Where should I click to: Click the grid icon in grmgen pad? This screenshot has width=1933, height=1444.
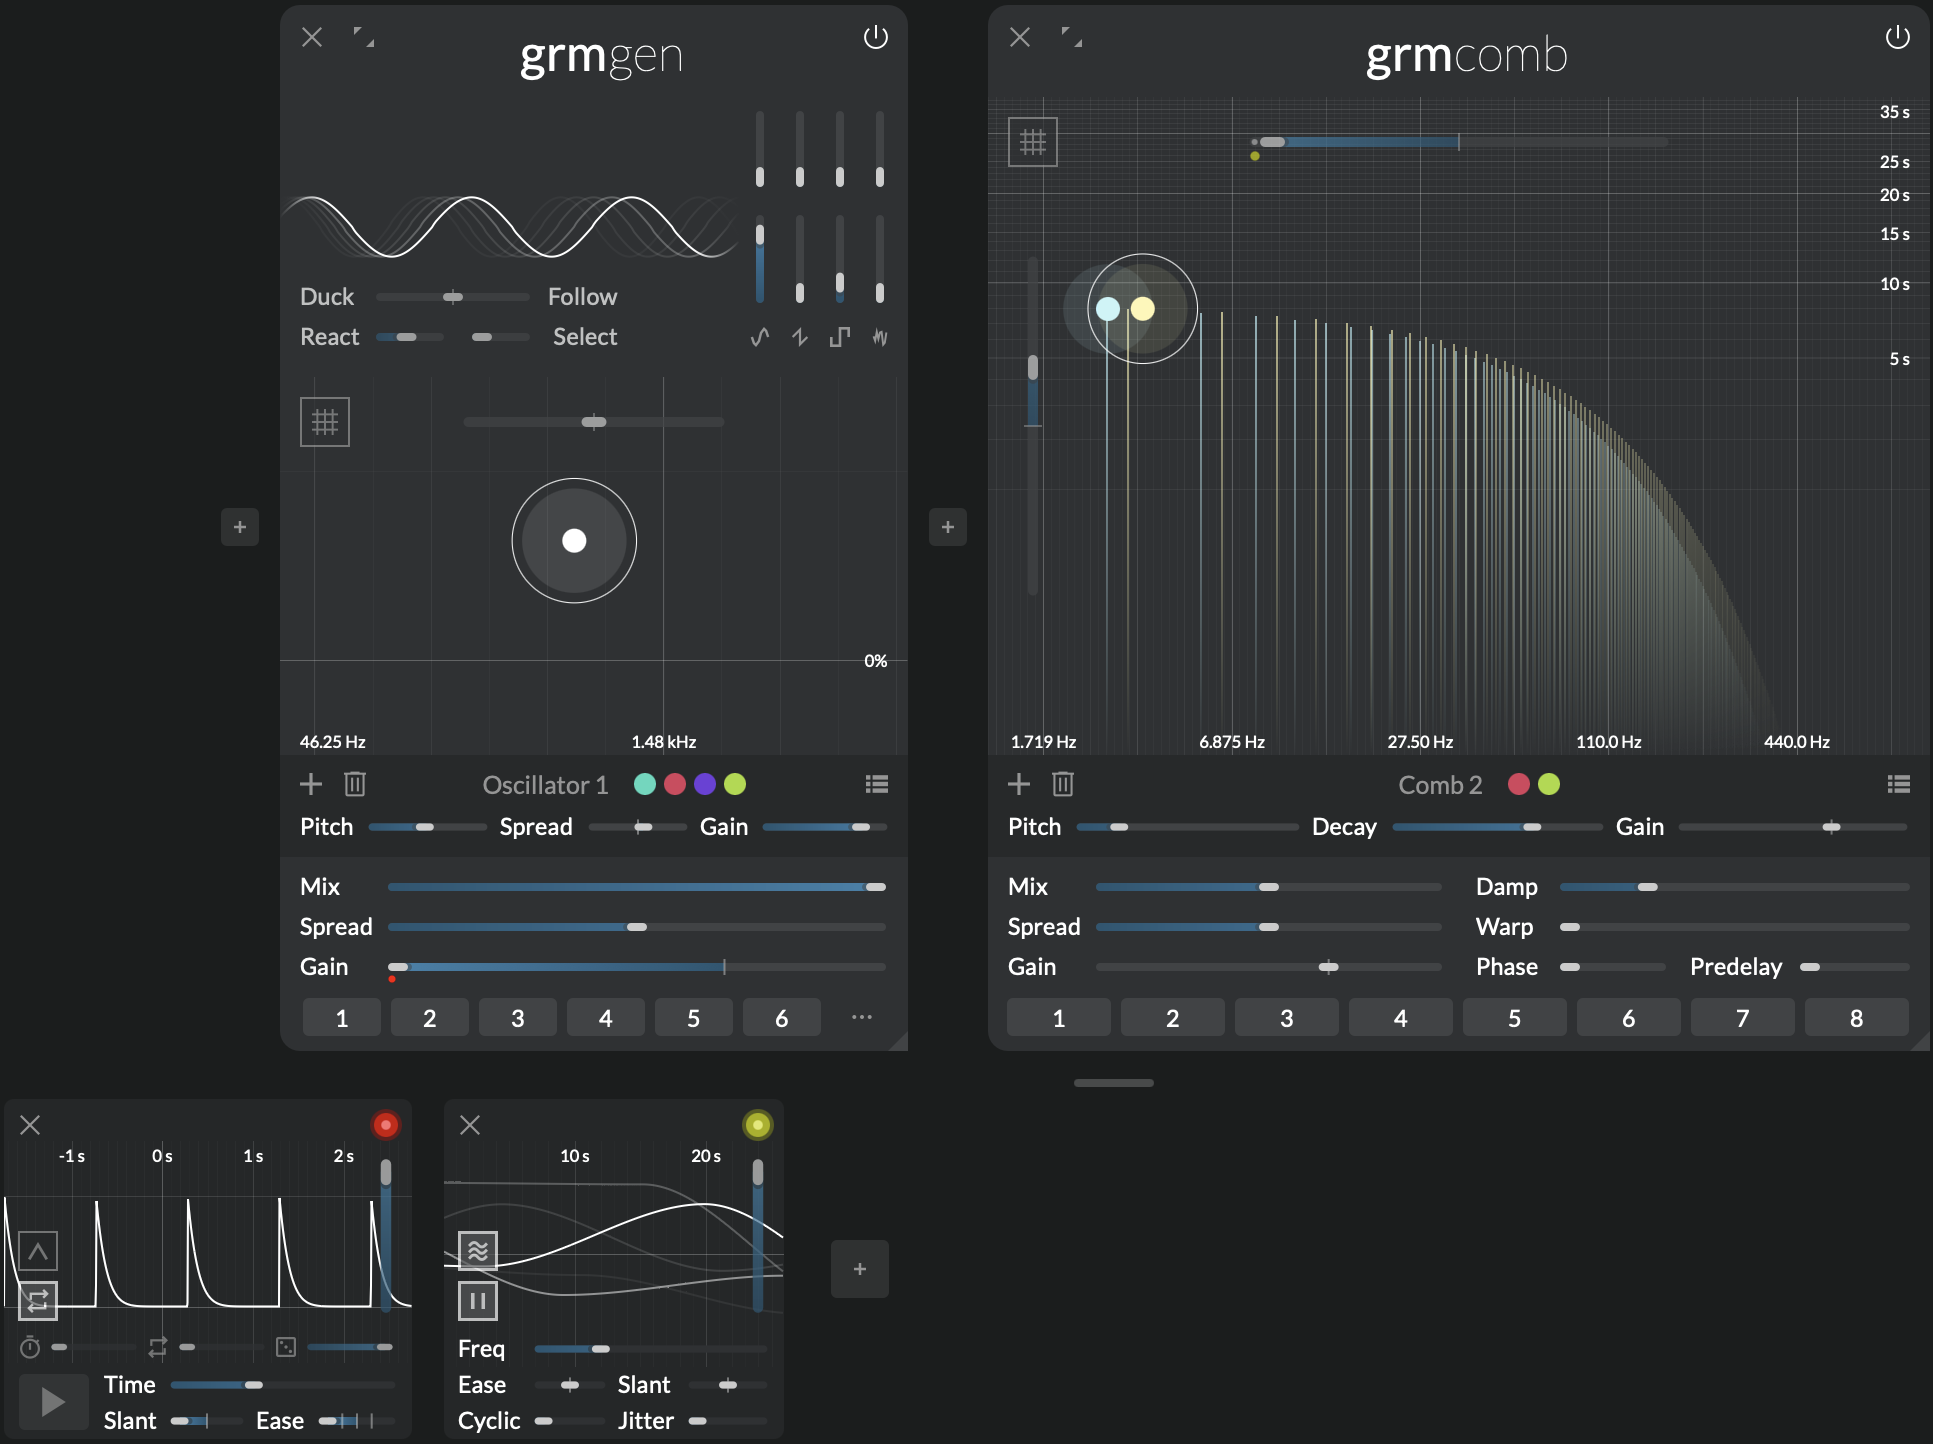click(x=325, y=422)
